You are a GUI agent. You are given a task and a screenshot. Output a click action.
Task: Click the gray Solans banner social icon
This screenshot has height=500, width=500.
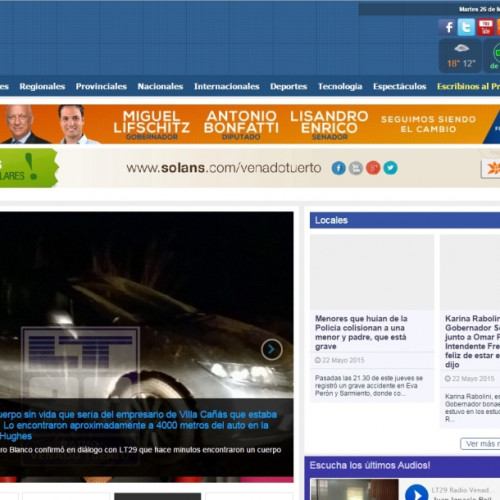(356, 168)
